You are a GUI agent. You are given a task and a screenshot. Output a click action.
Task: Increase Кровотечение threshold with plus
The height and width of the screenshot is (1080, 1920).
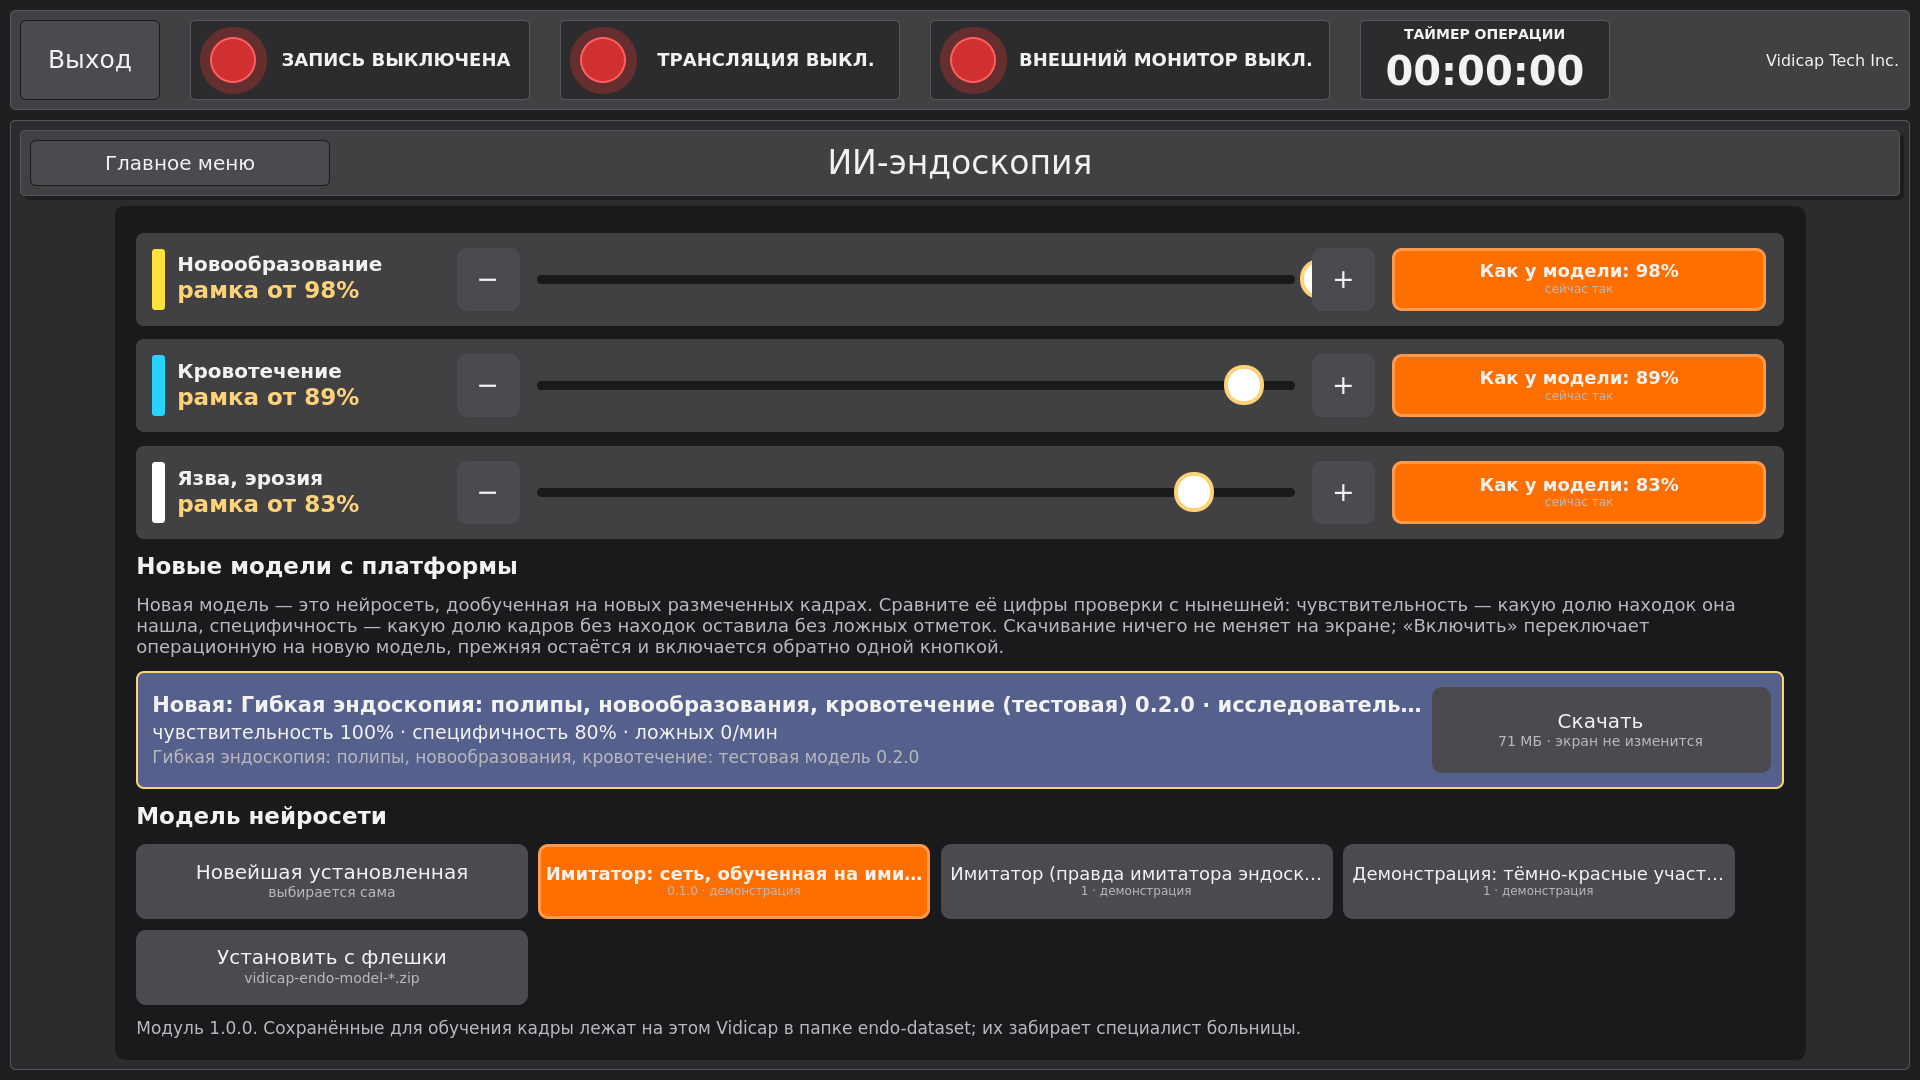pyautogui.click(x=1343, y=385)
